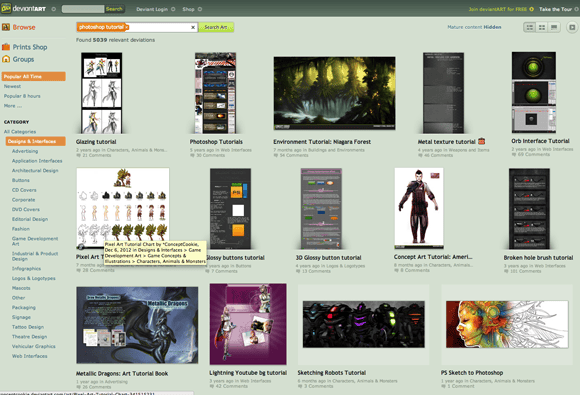Open the Game Development Art subcategory
580x395 pixels.
(x=35, y=241)
